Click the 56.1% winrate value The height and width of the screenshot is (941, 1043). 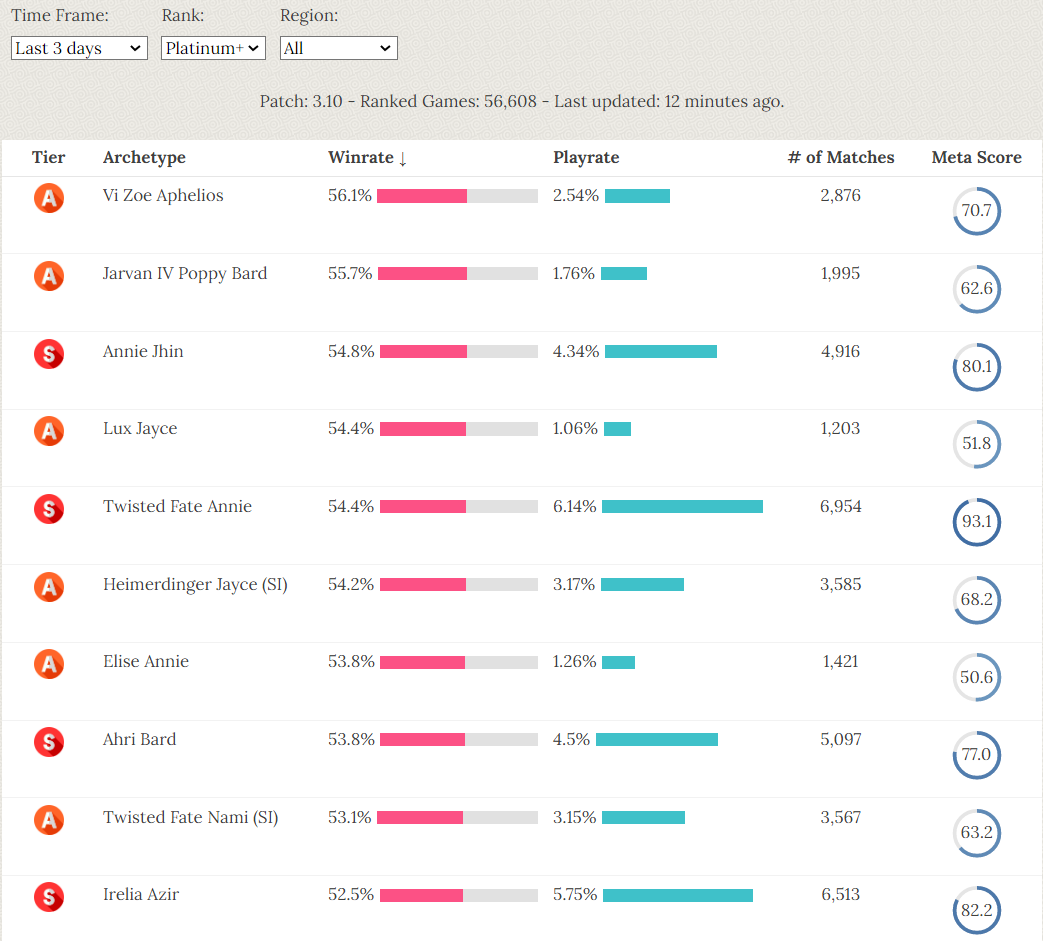[x=350, y=196]
